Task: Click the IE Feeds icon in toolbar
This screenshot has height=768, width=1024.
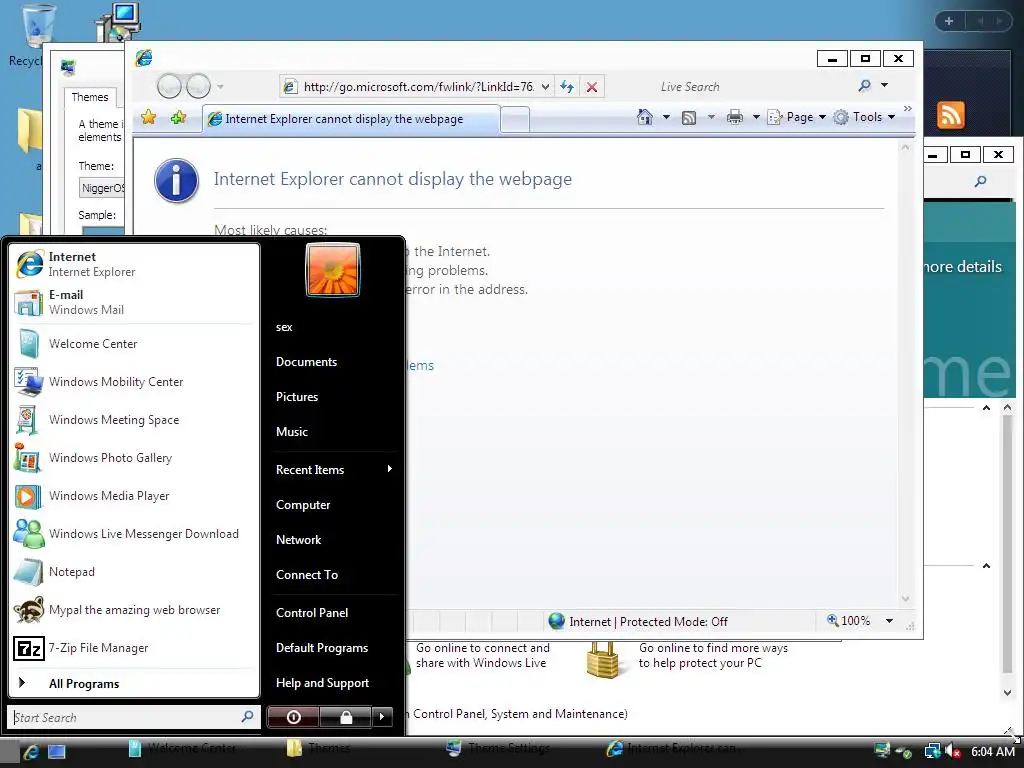Action: [689, 118]
